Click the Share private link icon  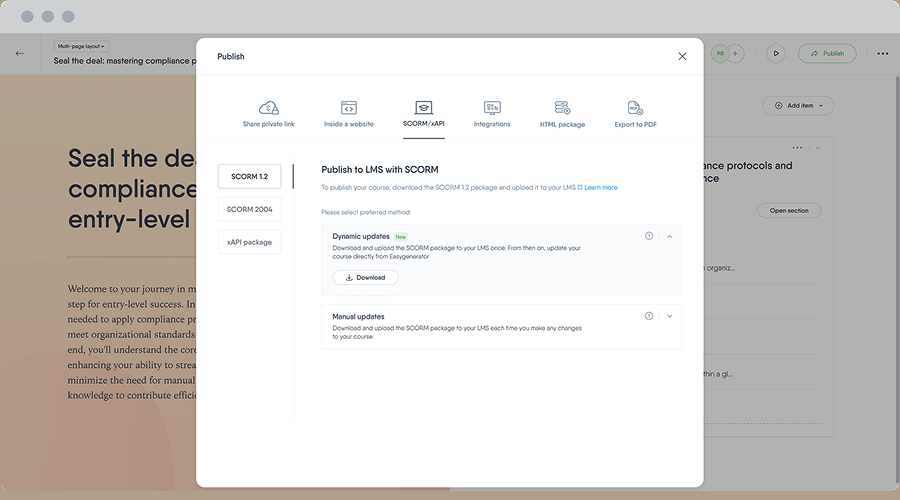click(268, 108)
